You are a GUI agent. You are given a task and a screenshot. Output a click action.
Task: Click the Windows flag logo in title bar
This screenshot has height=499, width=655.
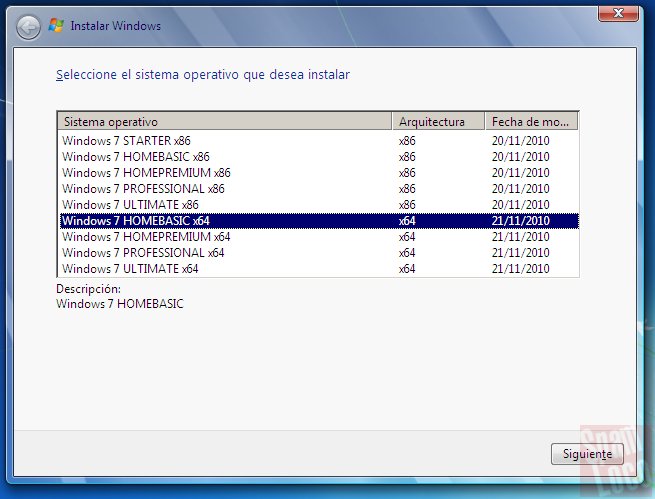point(56,25)
